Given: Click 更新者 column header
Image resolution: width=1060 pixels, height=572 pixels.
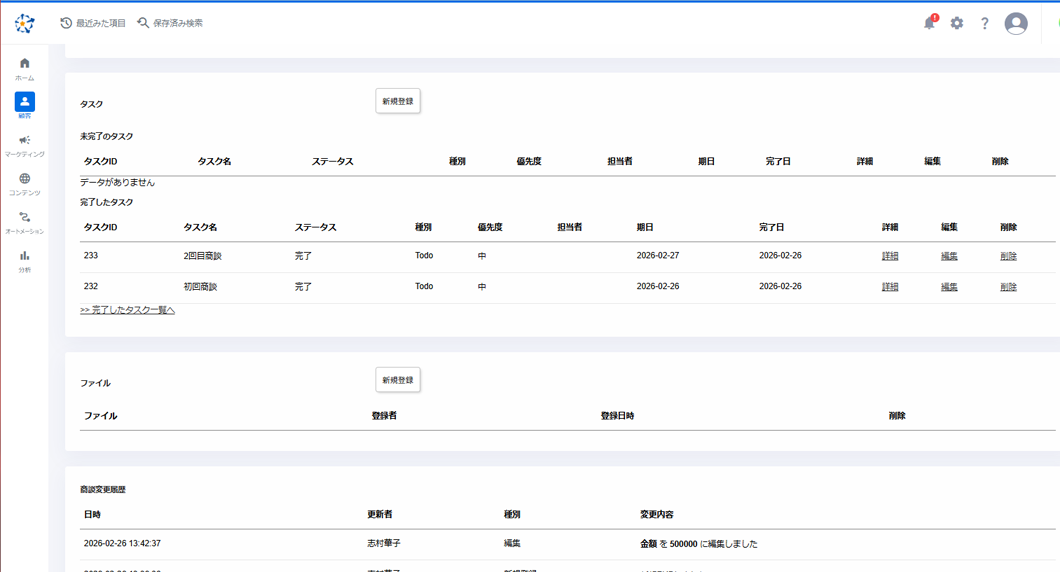Looking at the screenshot, I should [379, 515].
